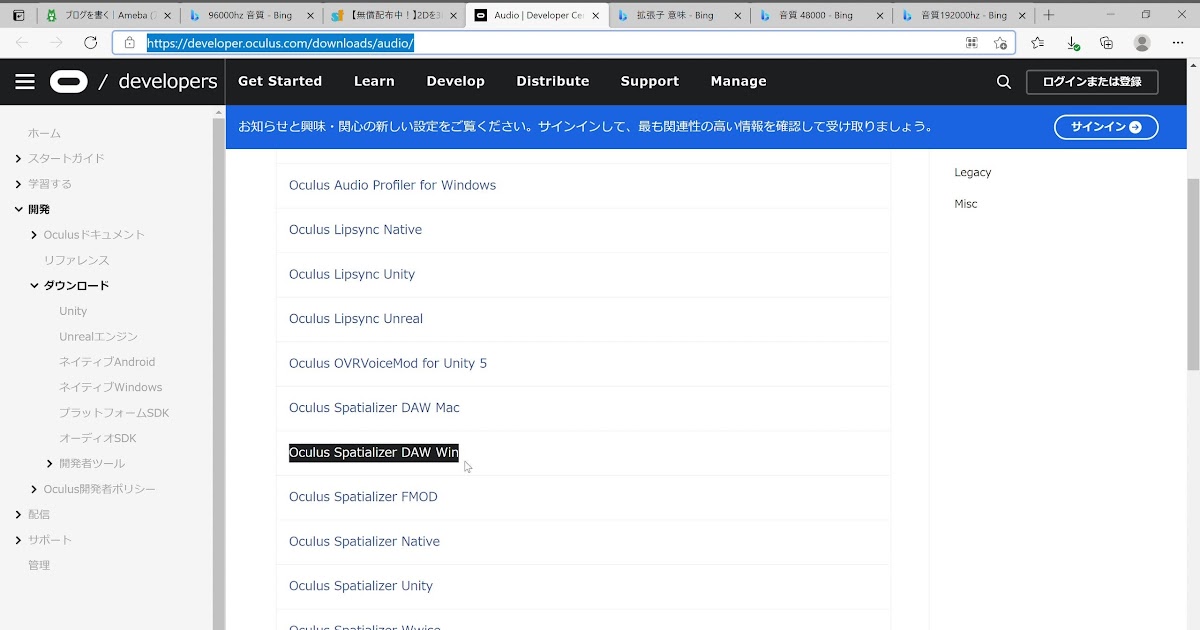Open the downloads icon in Edge toolbar

(x=1072, y=43)
